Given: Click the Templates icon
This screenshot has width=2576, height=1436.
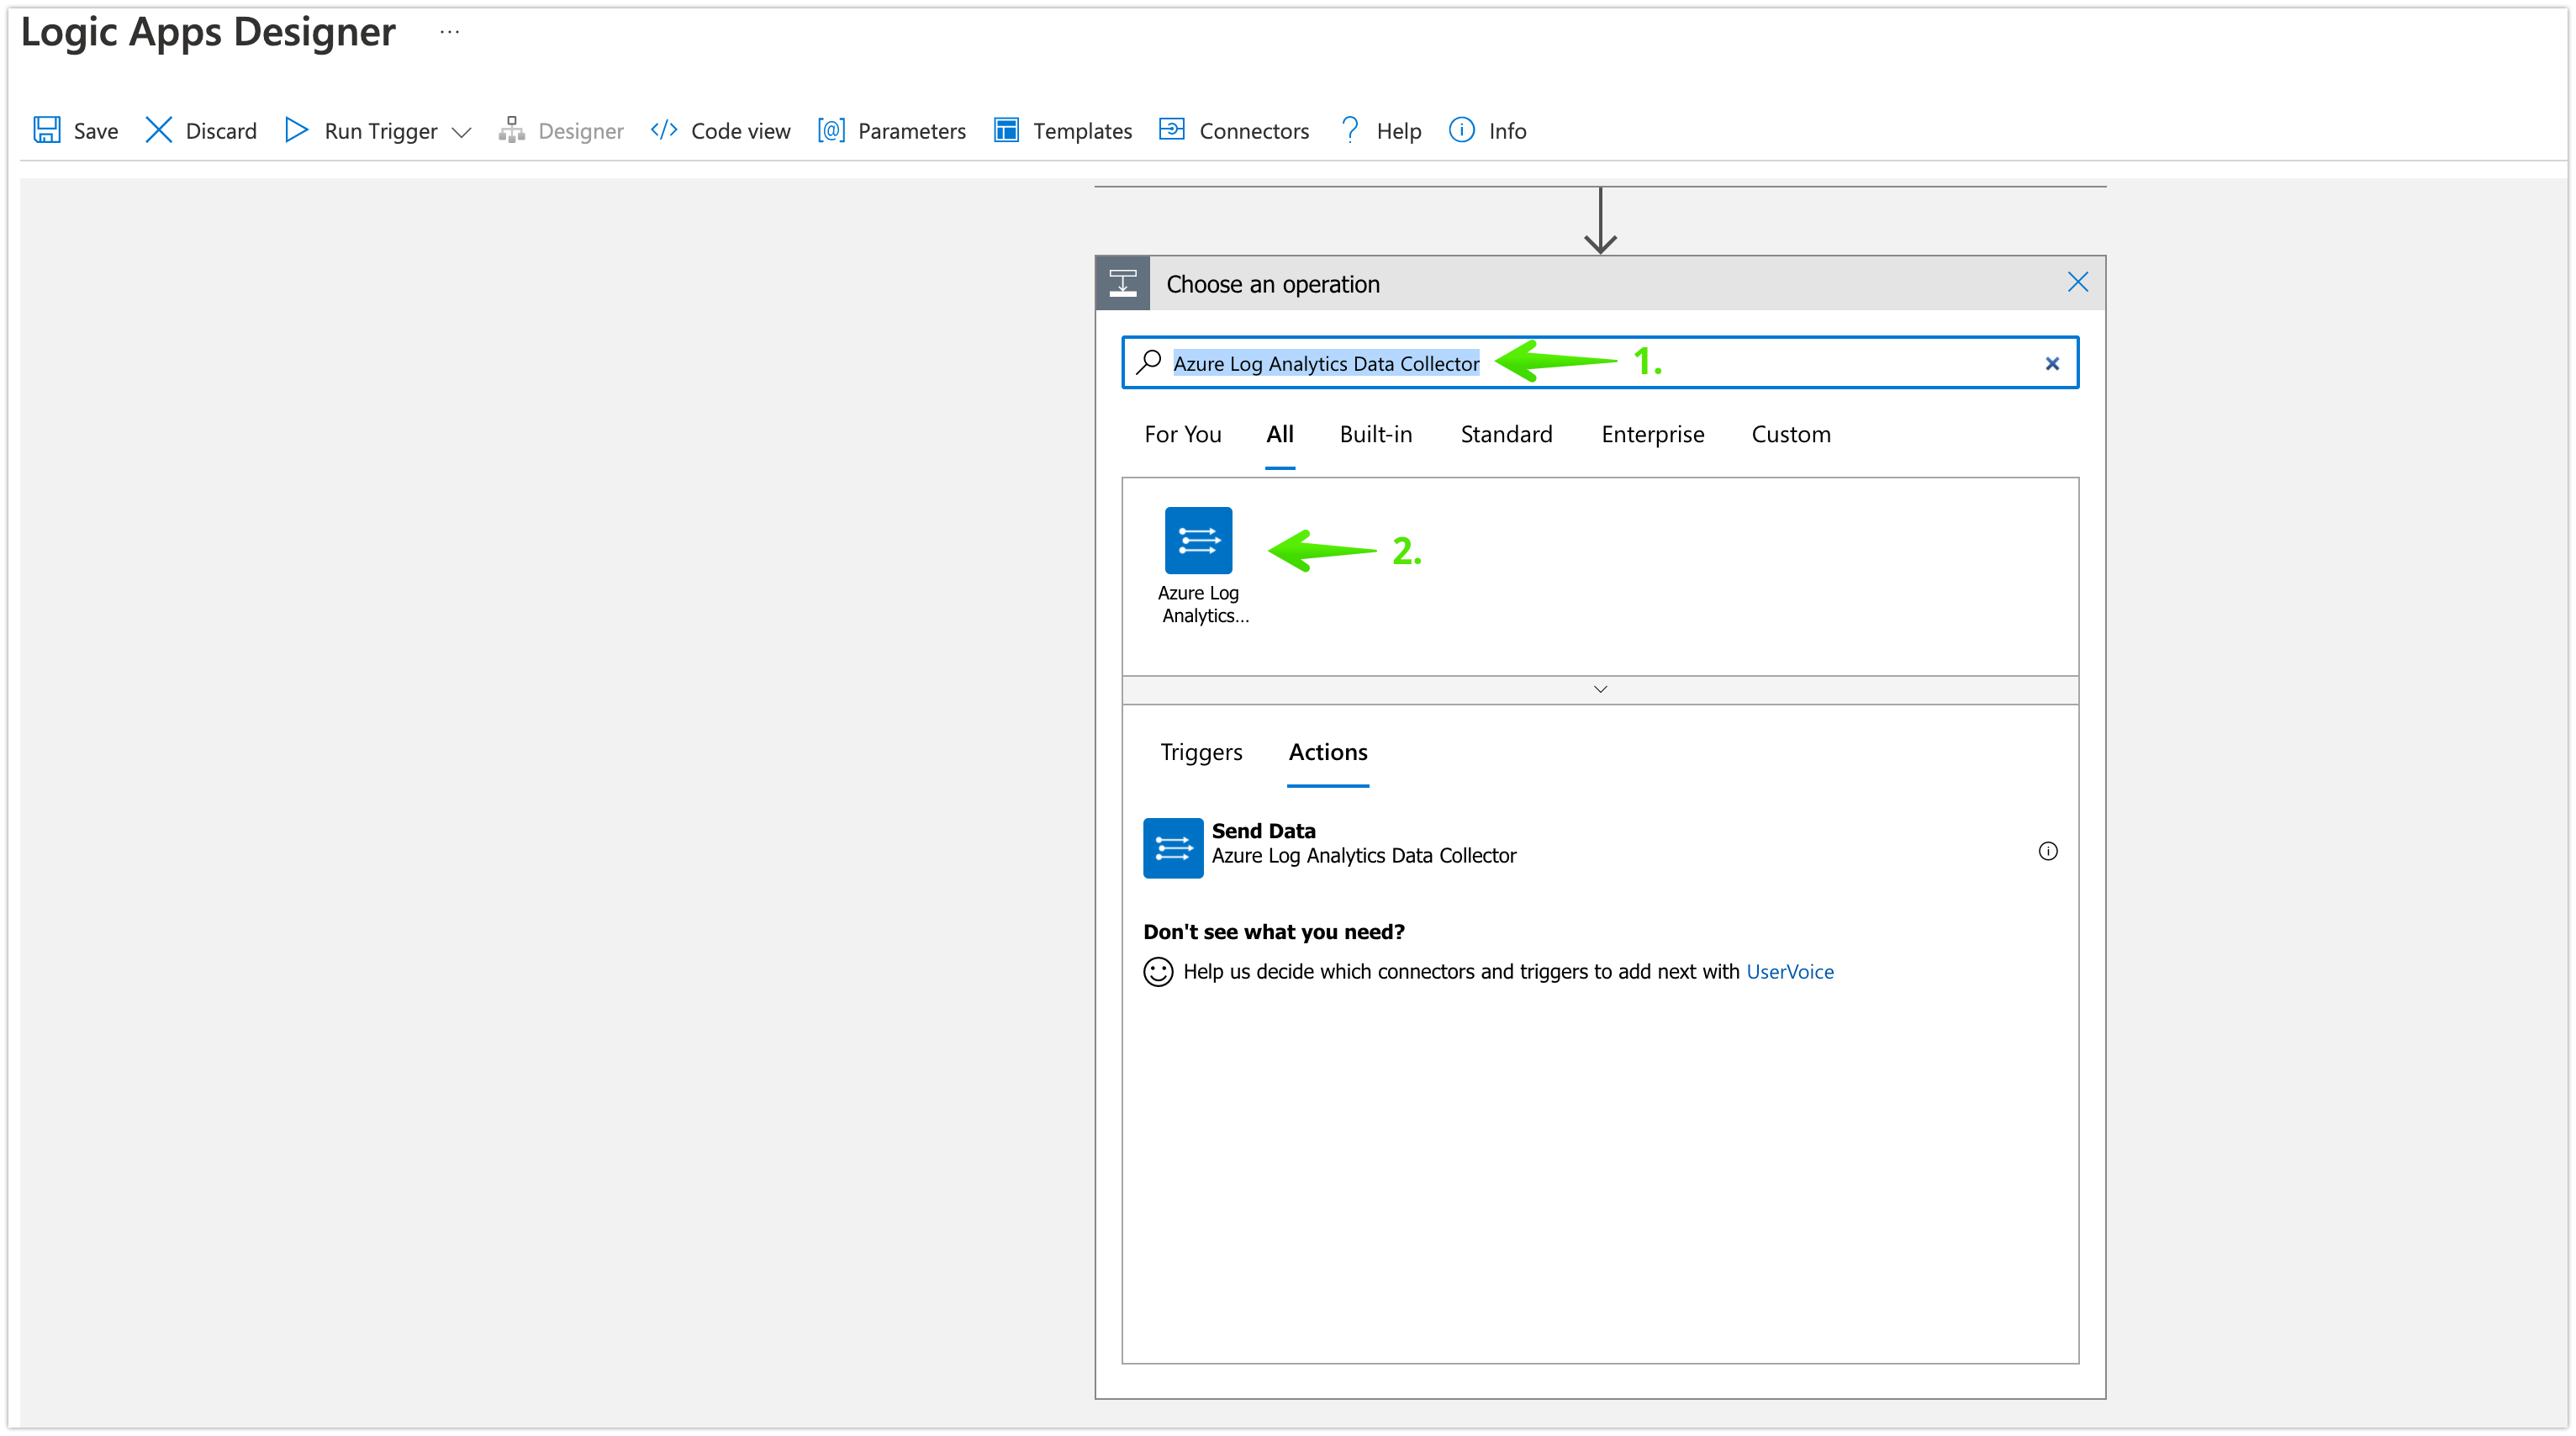Looking at the screenshot, I should [1006, 130].
